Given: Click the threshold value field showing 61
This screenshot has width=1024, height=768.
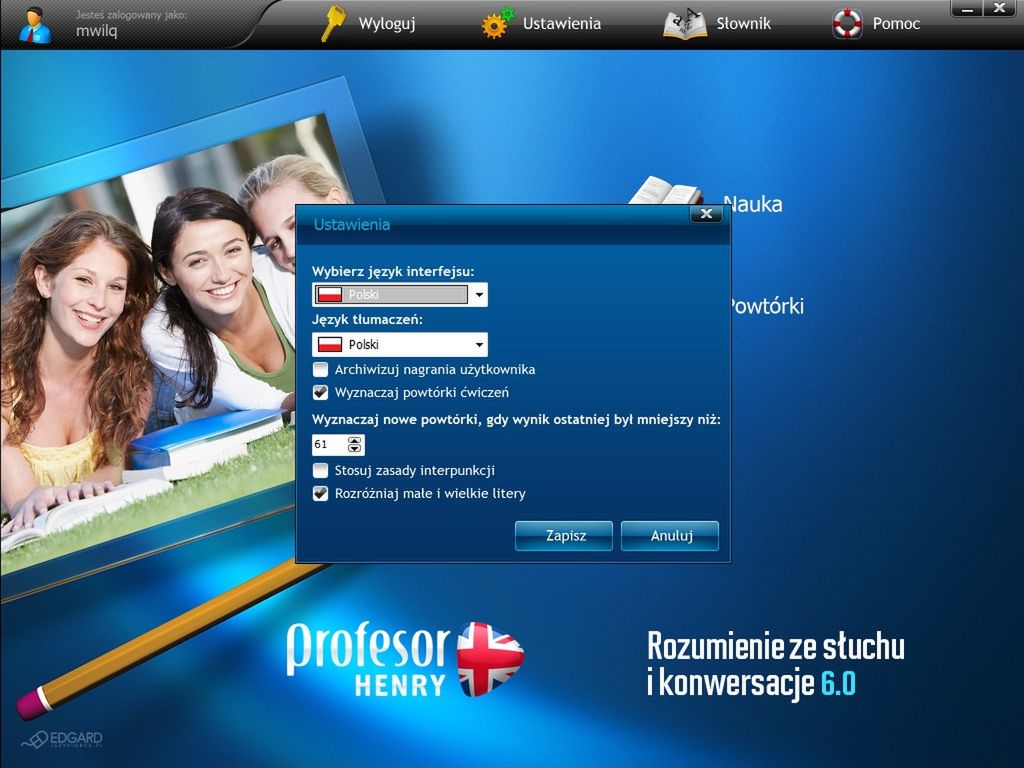Looking at the screenshot, I should (329, 445).
